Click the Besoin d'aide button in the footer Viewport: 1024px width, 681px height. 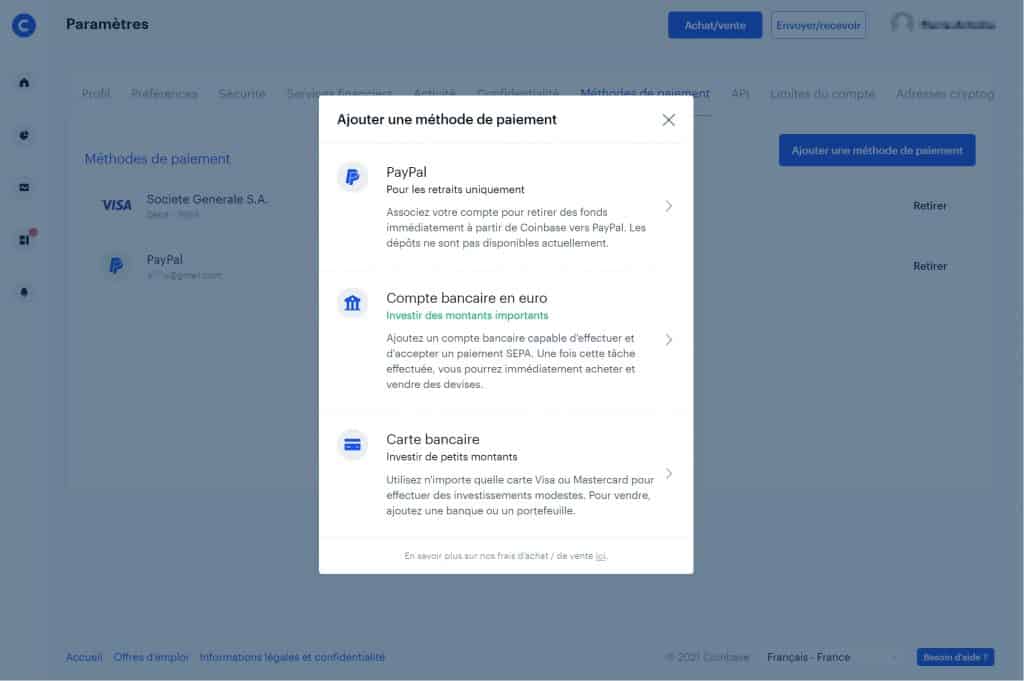(x=954, y=657)
